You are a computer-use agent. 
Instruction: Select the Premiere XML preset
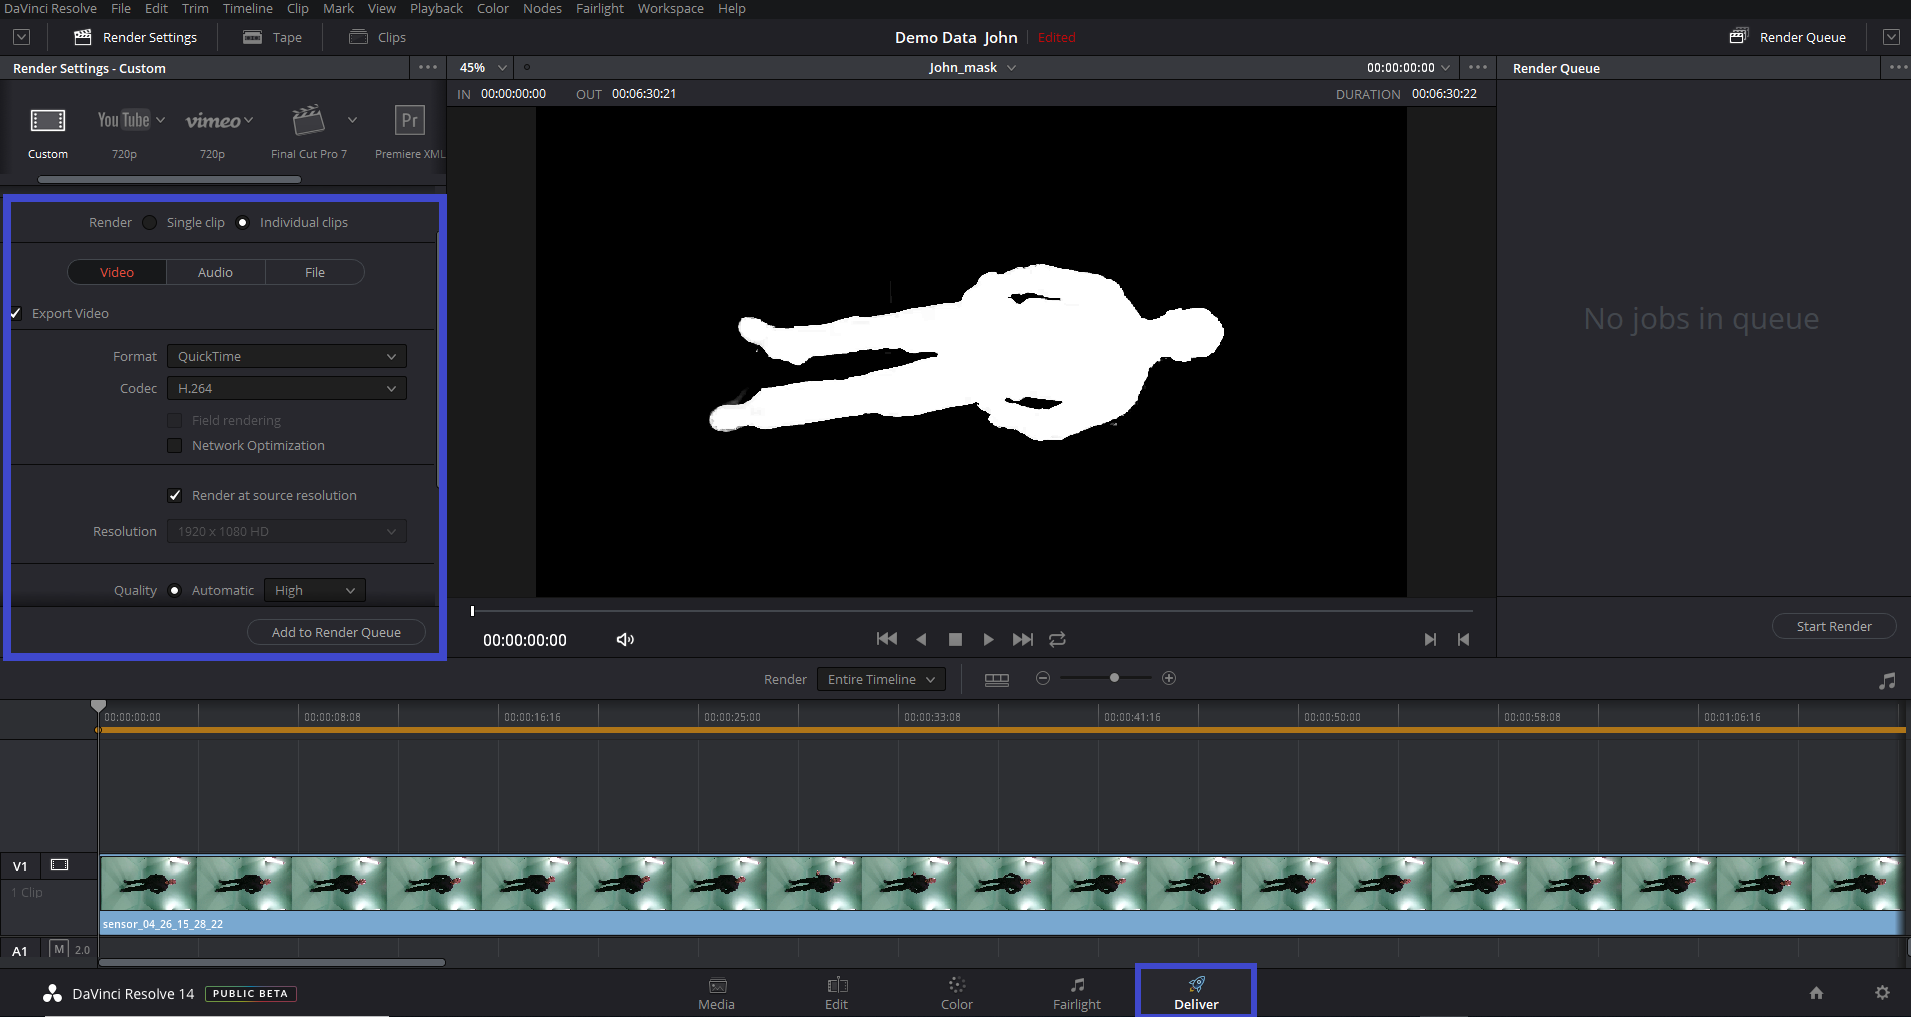coord(410,120)
